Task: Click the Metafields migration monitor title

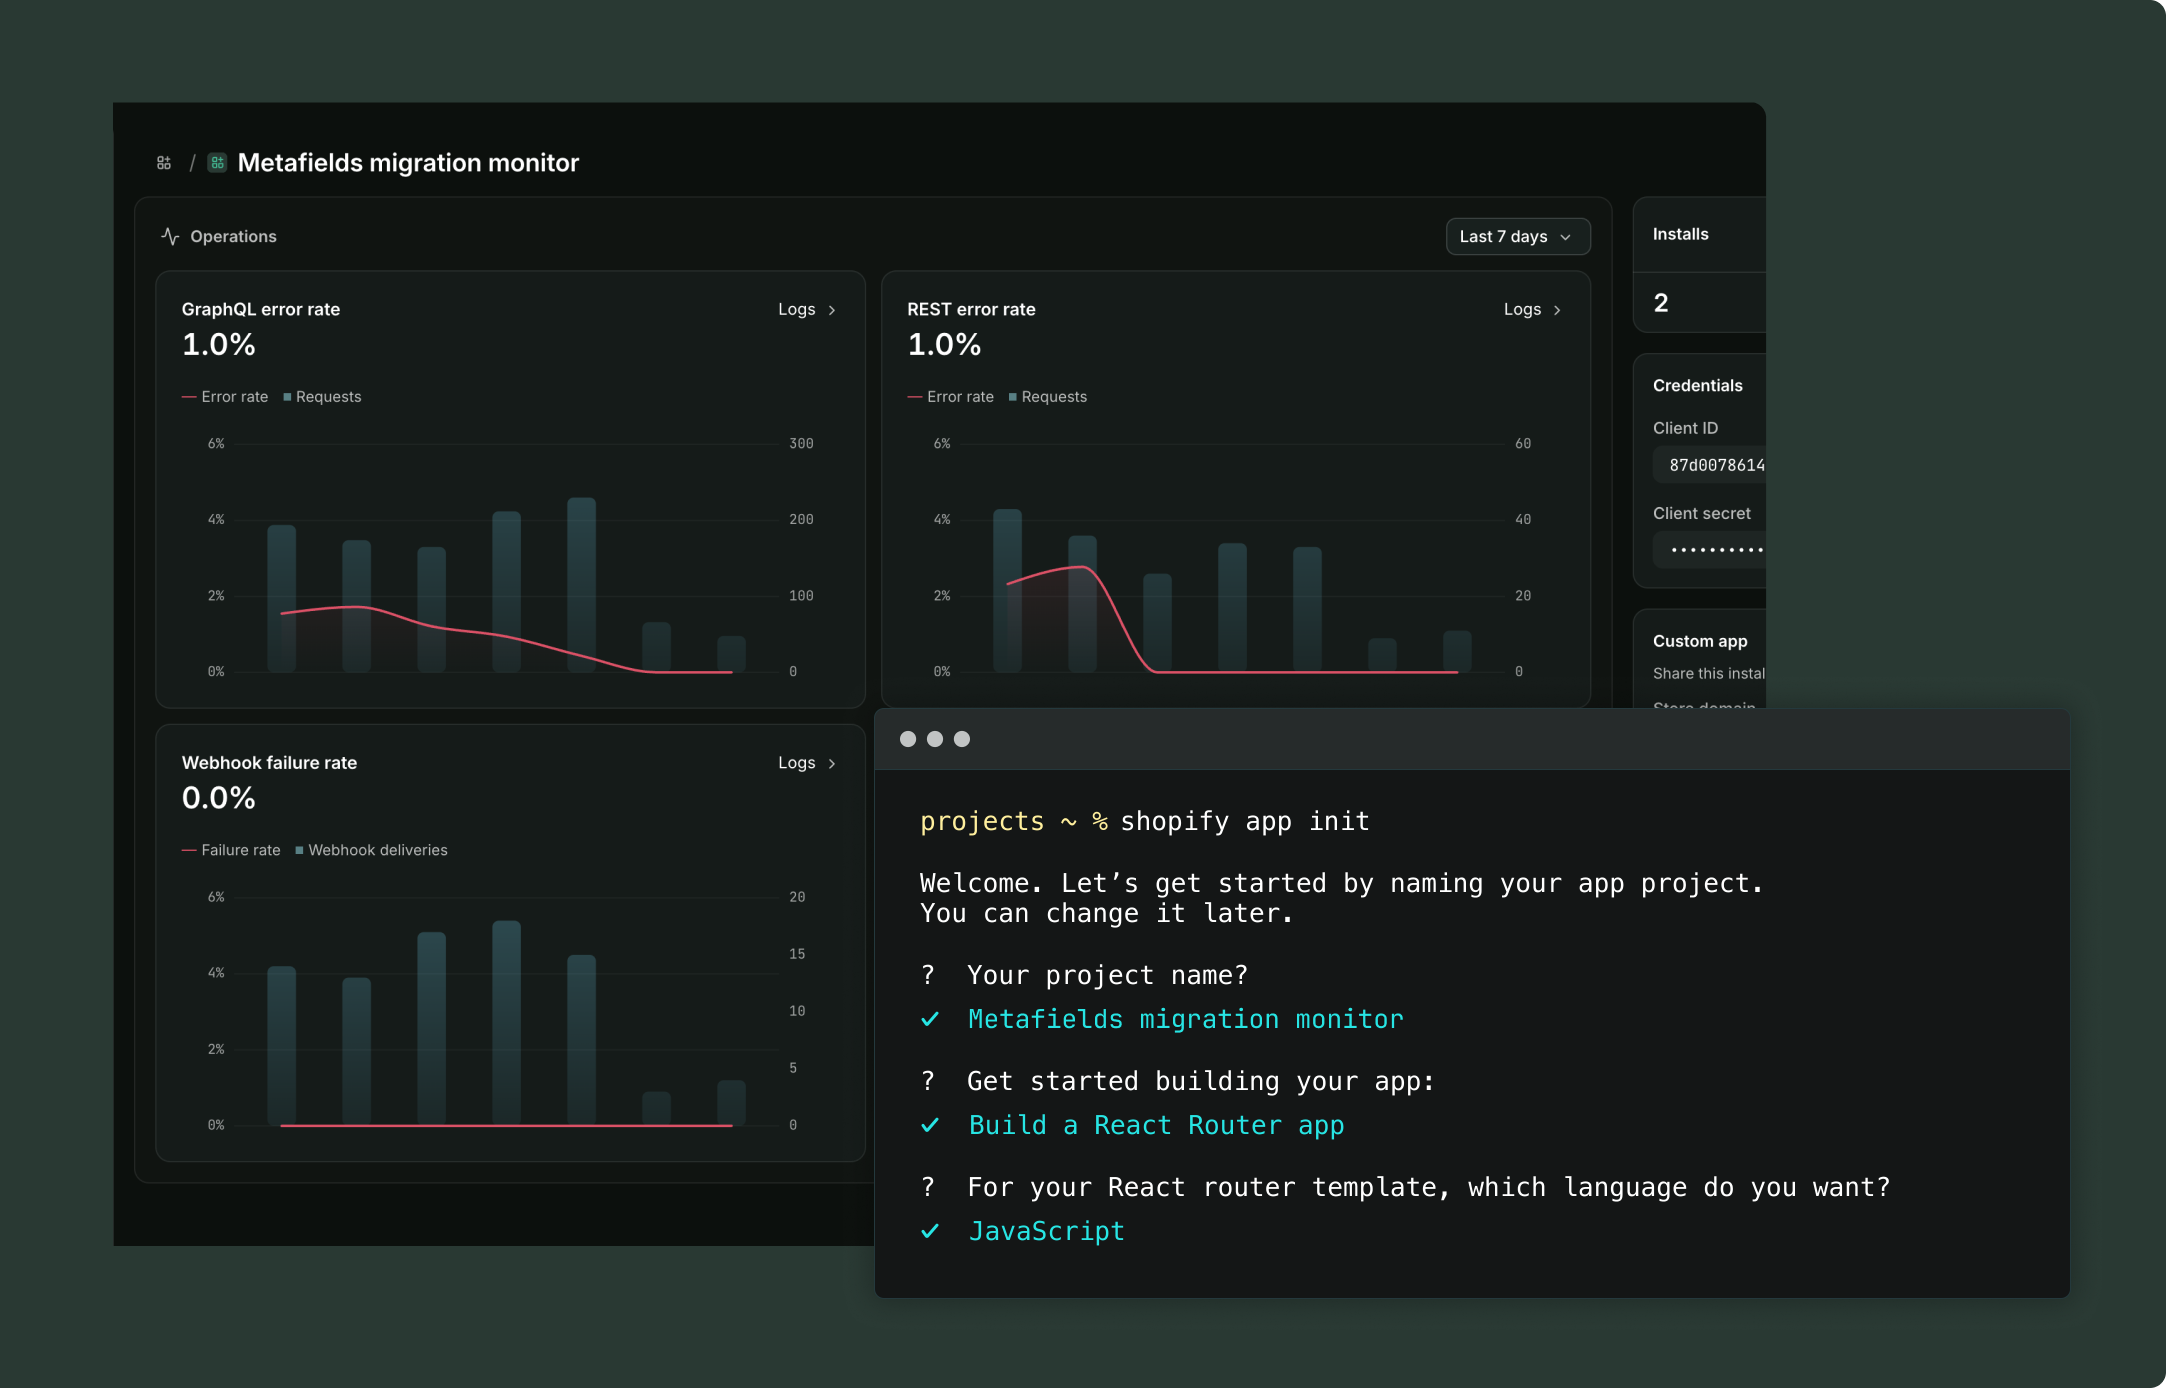Action: [408, 163]
